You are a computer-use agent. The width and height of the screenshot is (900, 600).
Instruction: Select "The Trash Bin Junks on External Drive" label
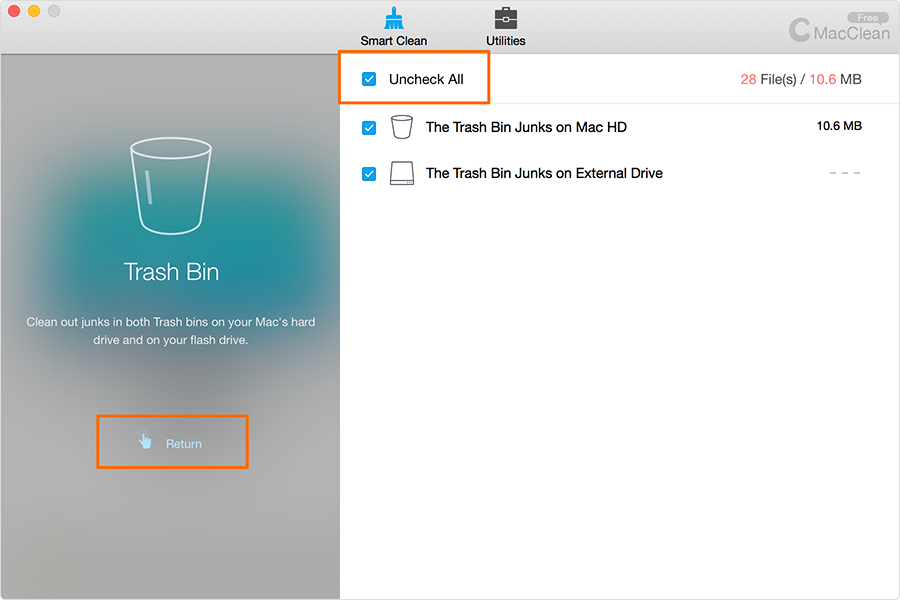coord(544,173)
